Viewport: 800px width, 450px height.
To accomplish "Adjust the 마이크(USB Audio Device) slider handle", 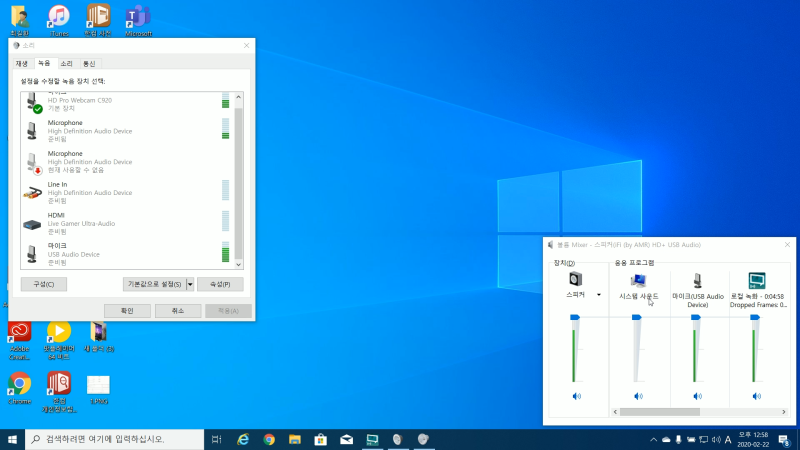I will pos(695,317).
